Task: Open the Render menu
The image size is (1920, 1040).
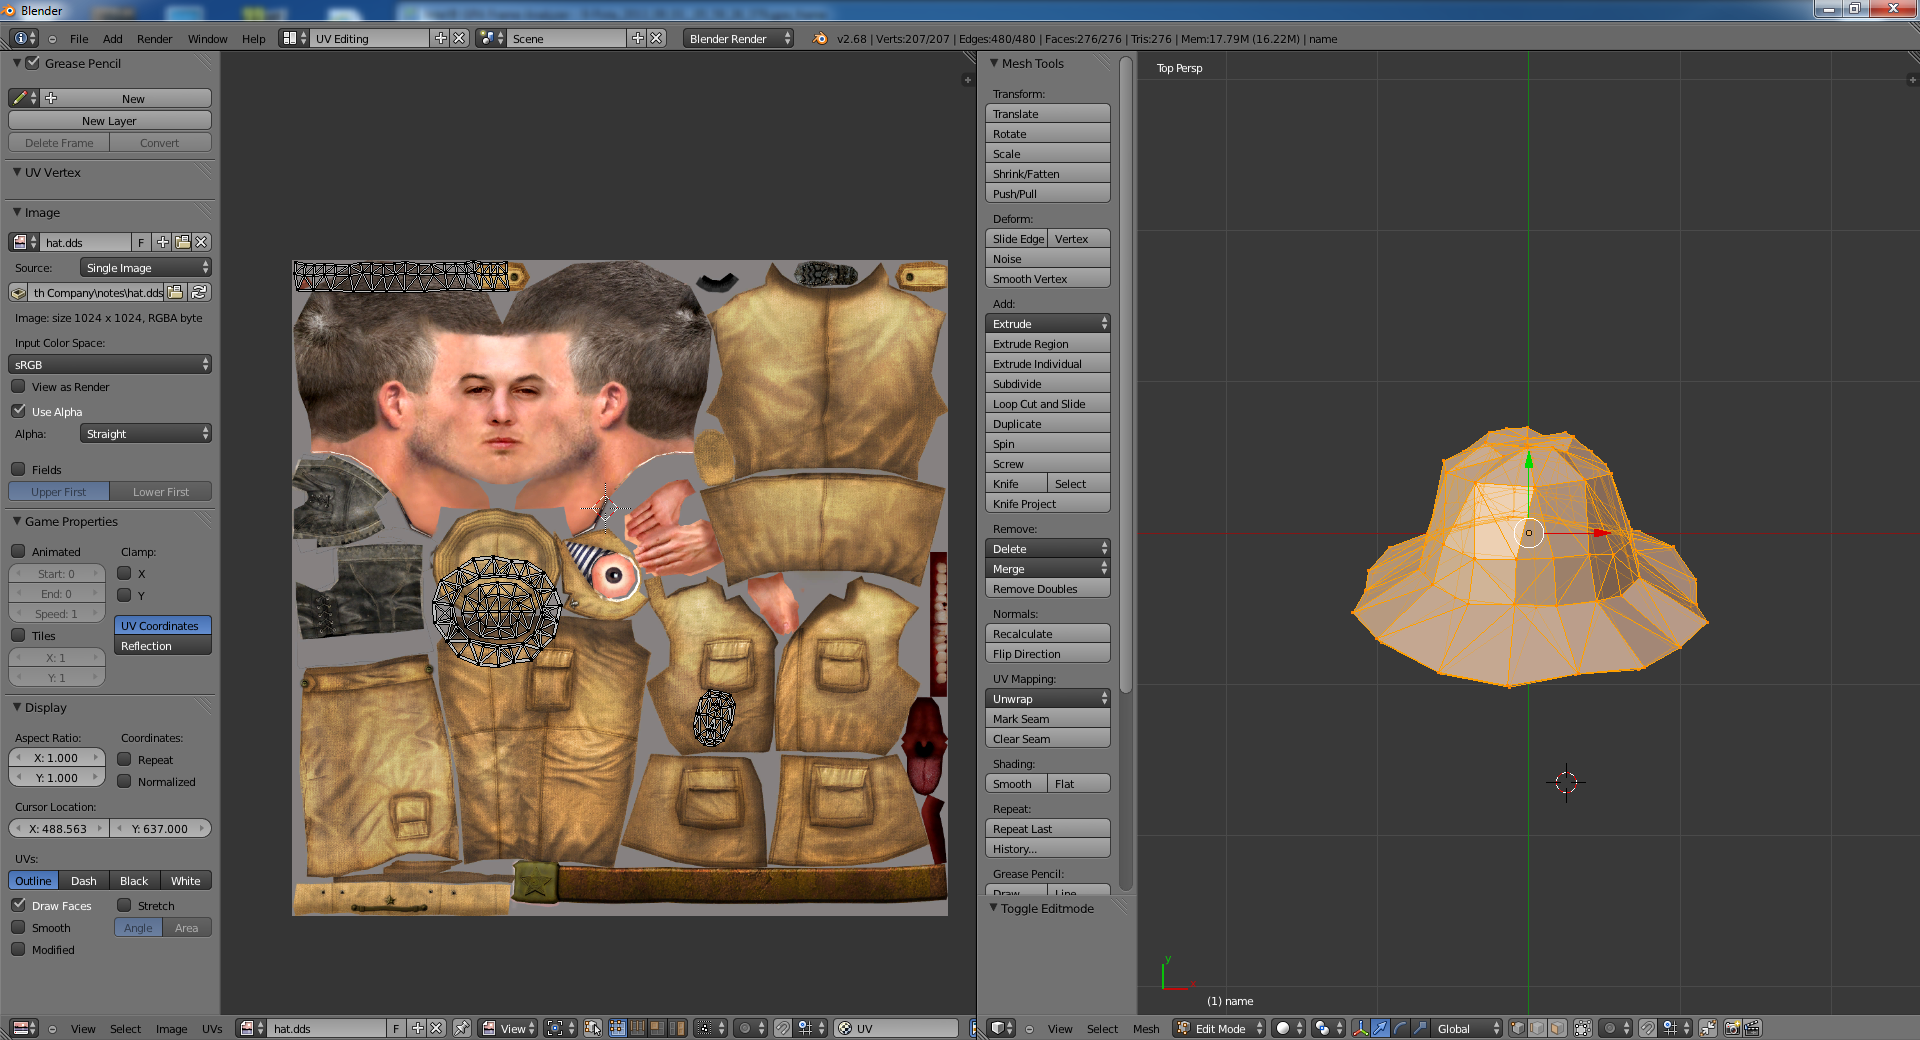Action: (x=154, y=39)
